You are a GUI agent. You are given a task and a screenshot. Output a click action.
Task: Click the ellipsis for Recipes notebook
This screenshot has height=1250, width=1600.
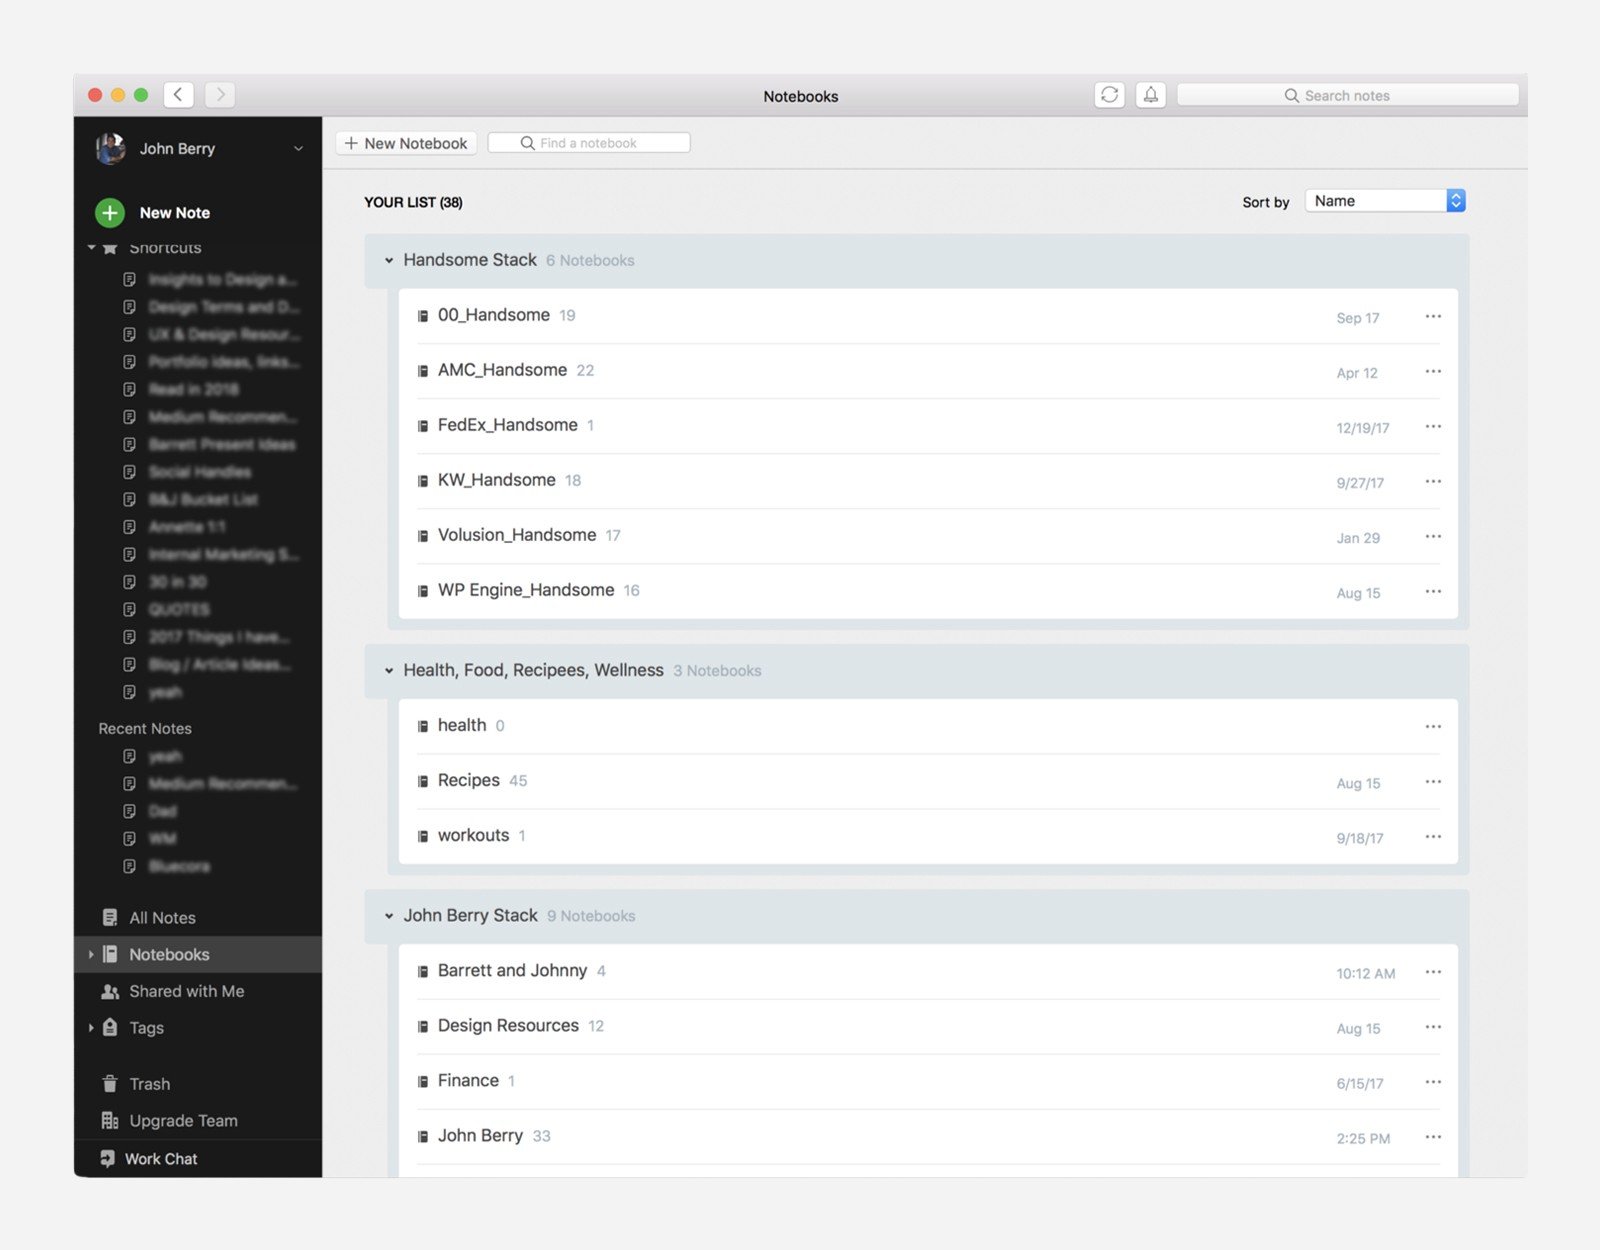point(1433,782)
